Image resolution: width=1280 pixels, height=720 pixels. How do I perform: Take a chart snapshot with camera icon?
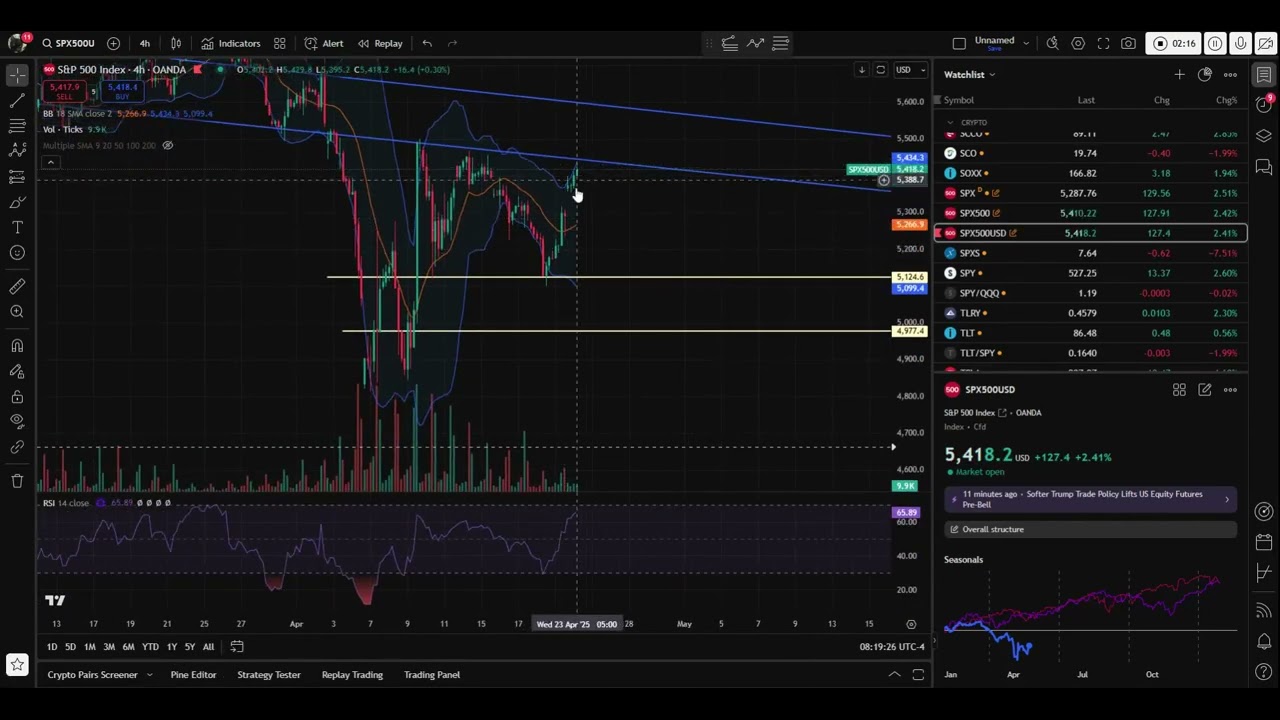[x=1128, y=43]
